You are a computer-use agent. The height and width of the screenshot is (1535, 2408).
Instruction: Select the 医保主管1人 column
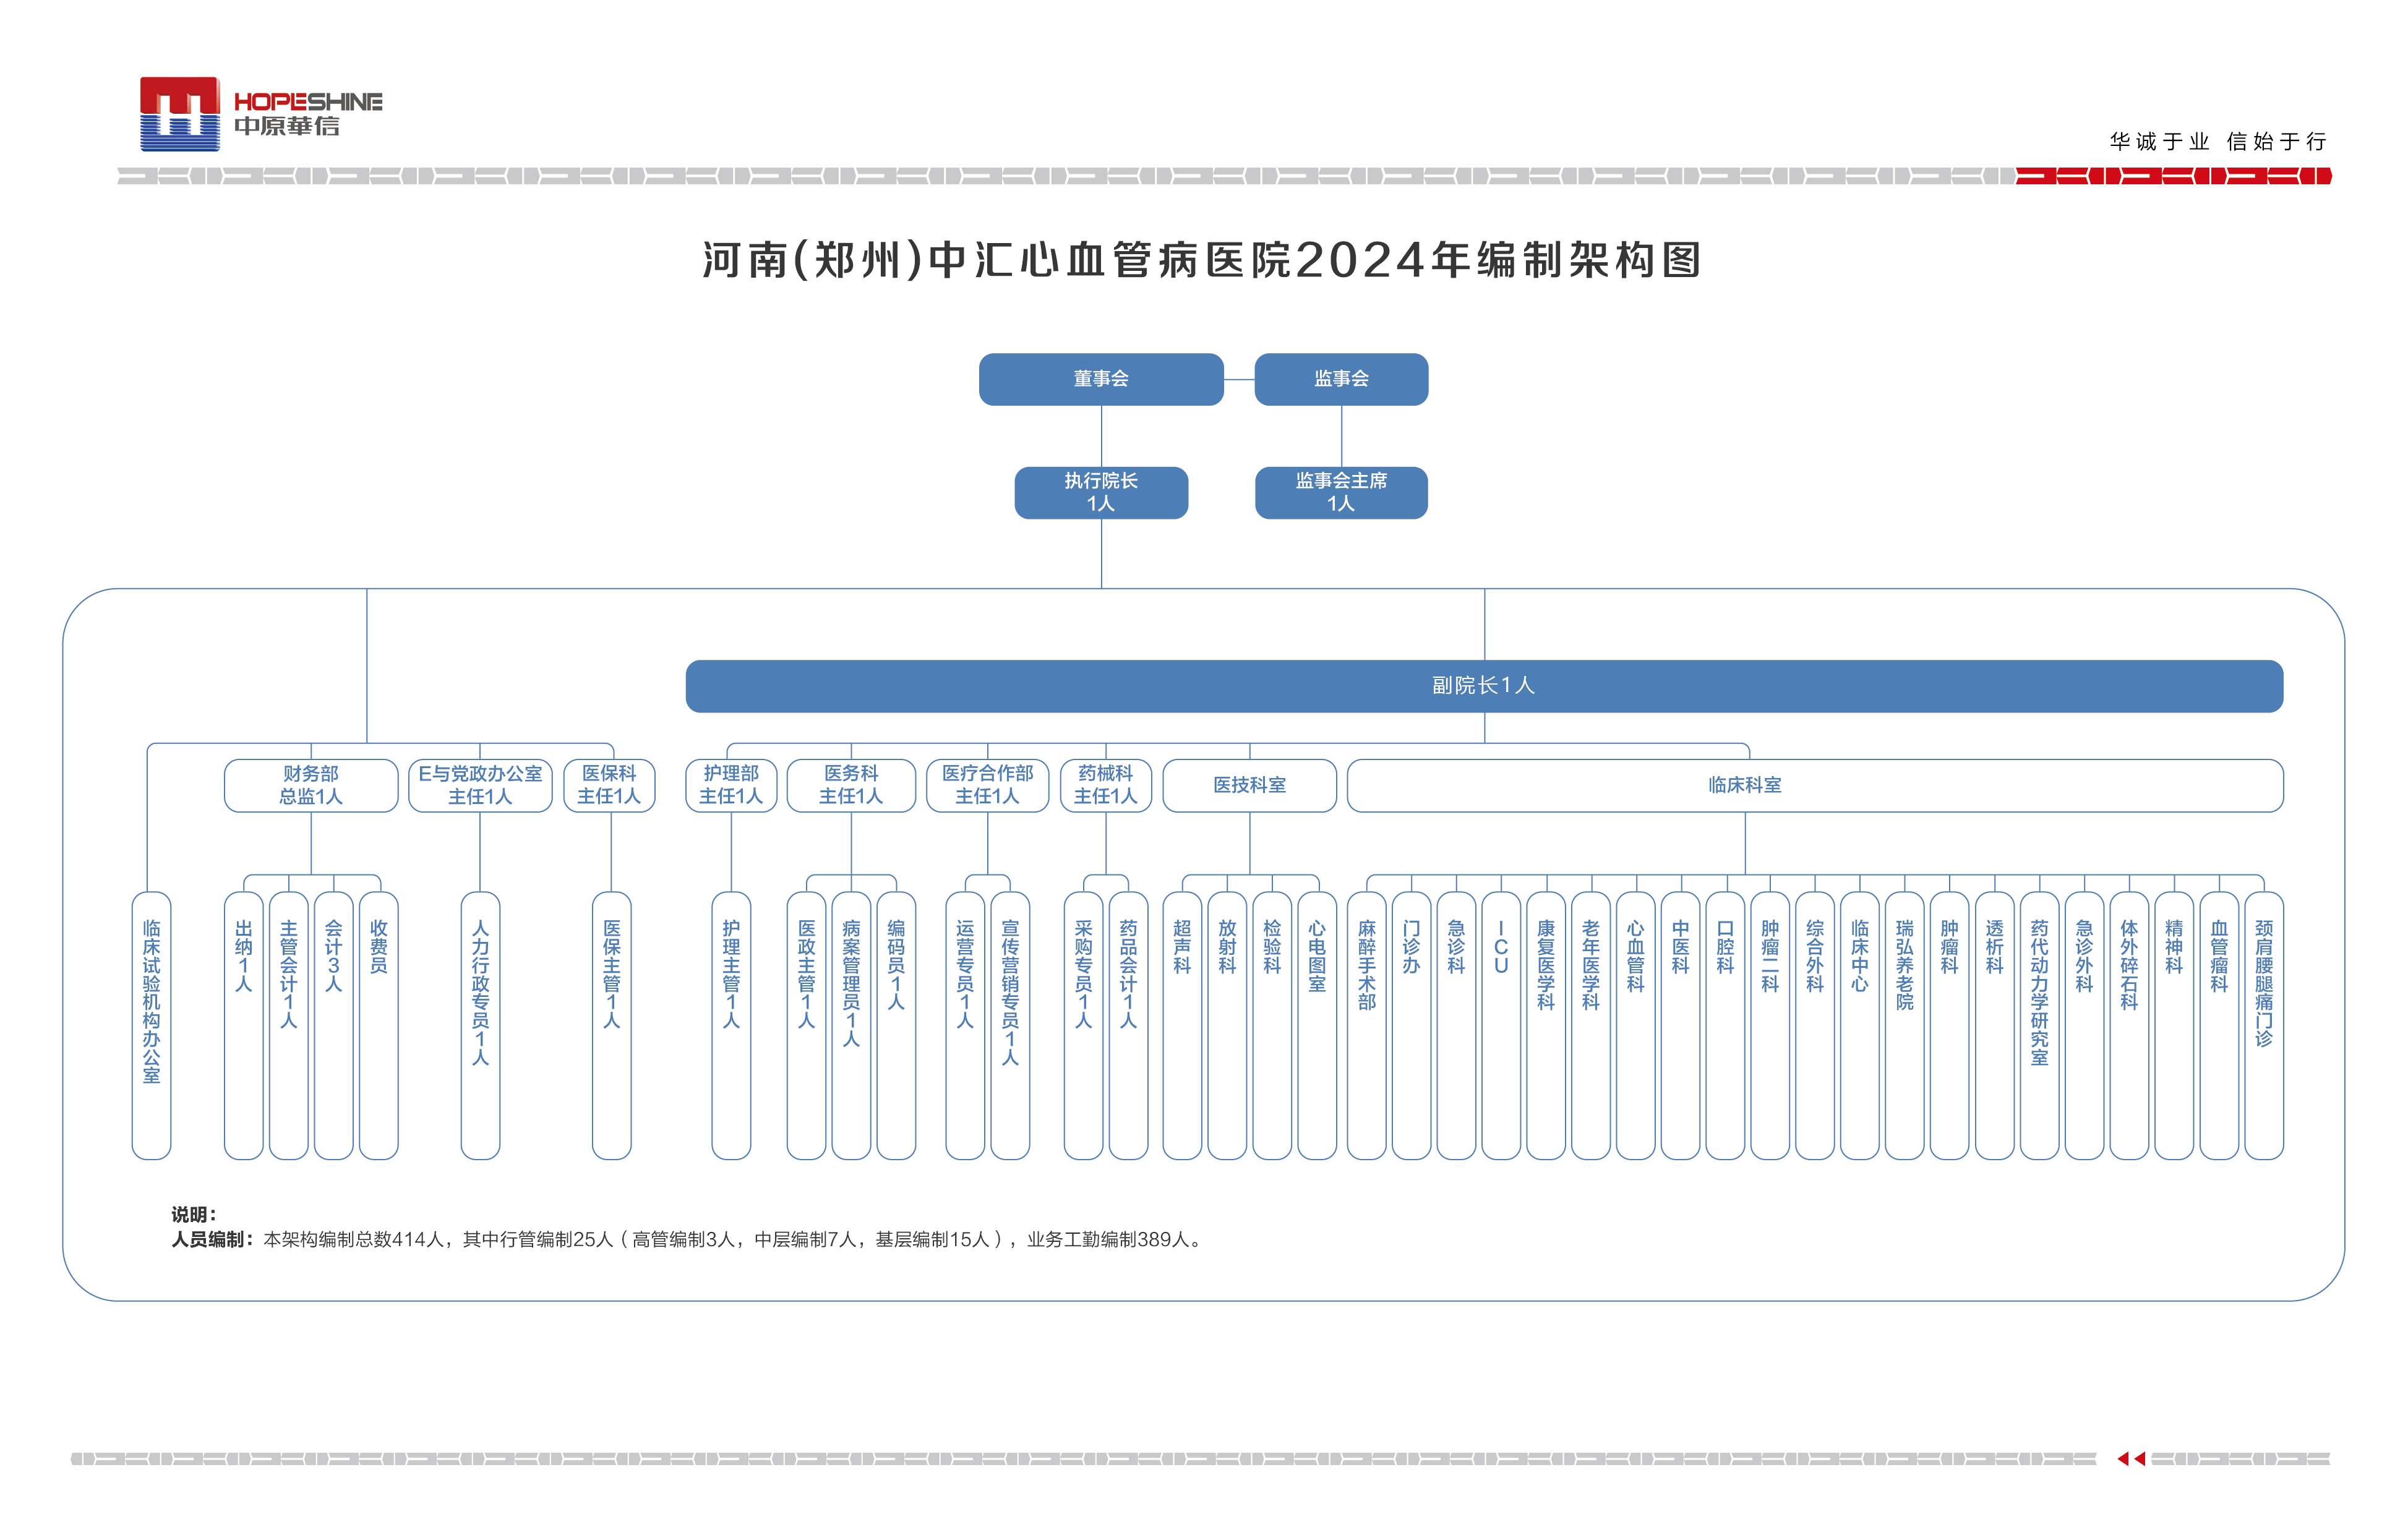pos(612,1026)
